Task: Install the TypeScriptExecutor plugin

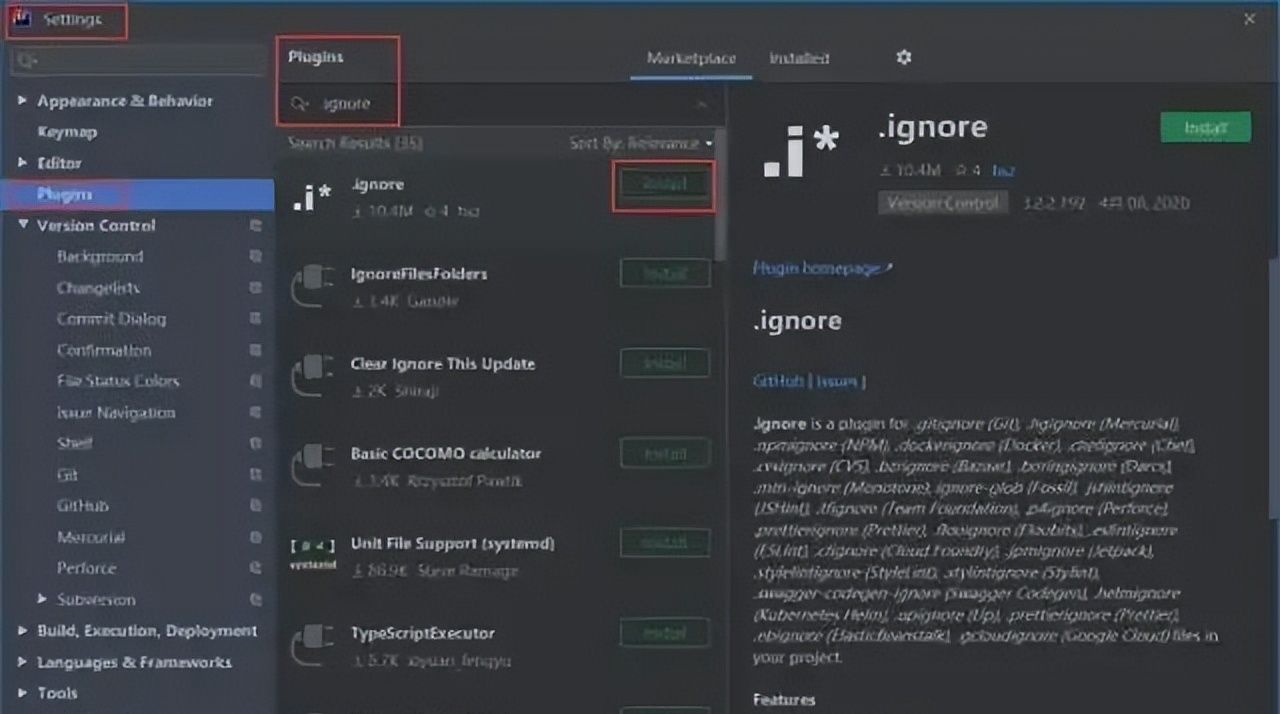Action: 664,633
